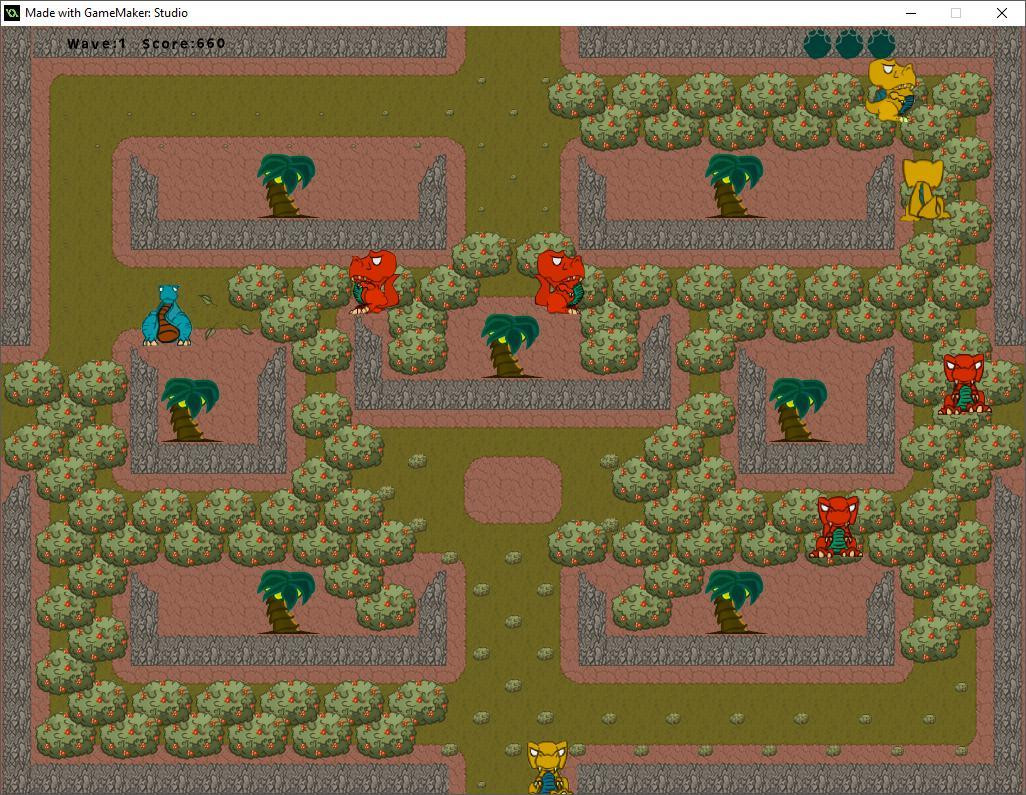The width and height of the screenshot is (1026, 795).
Task: Minimize the GameMaker game window
Action: click(x=911, y=12)
